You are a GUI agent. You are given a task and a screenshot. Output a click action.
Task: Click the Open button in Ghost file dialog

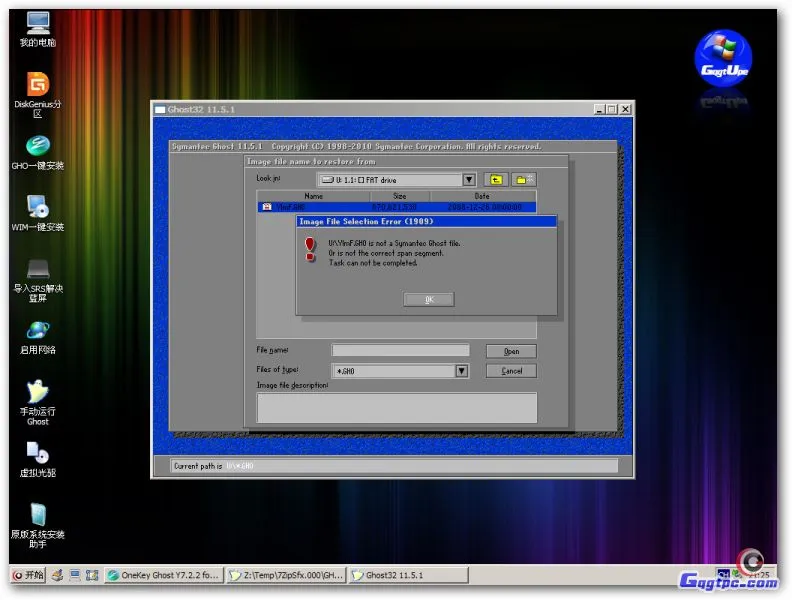pyautogui.click(x=511, y=351)
